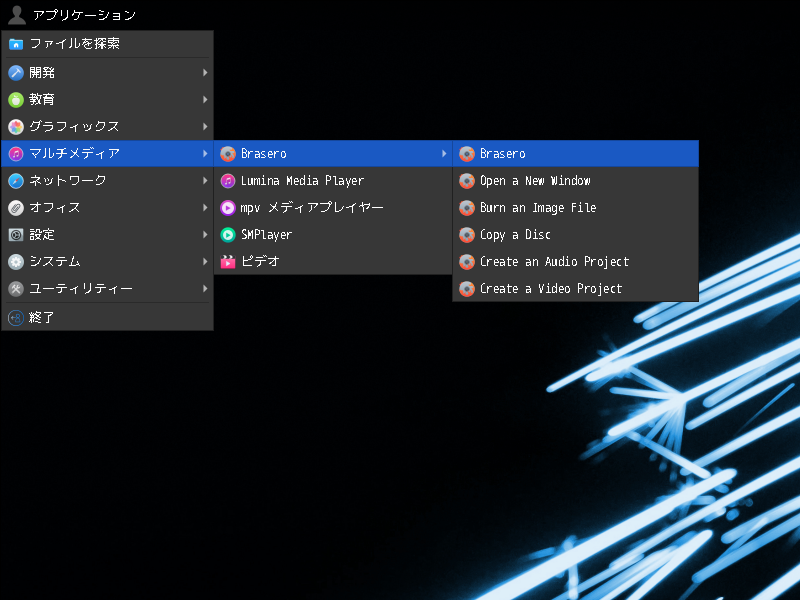This screenshot has width=800, height=600.
Task: Click the Create a Video Project icon
Action: 467,289
